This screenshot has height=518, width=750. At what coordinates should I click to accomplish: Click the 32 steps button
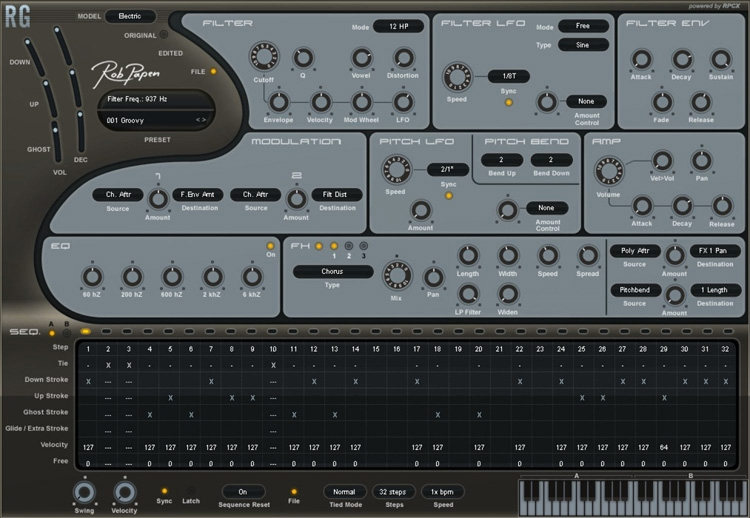pos(394,492)
